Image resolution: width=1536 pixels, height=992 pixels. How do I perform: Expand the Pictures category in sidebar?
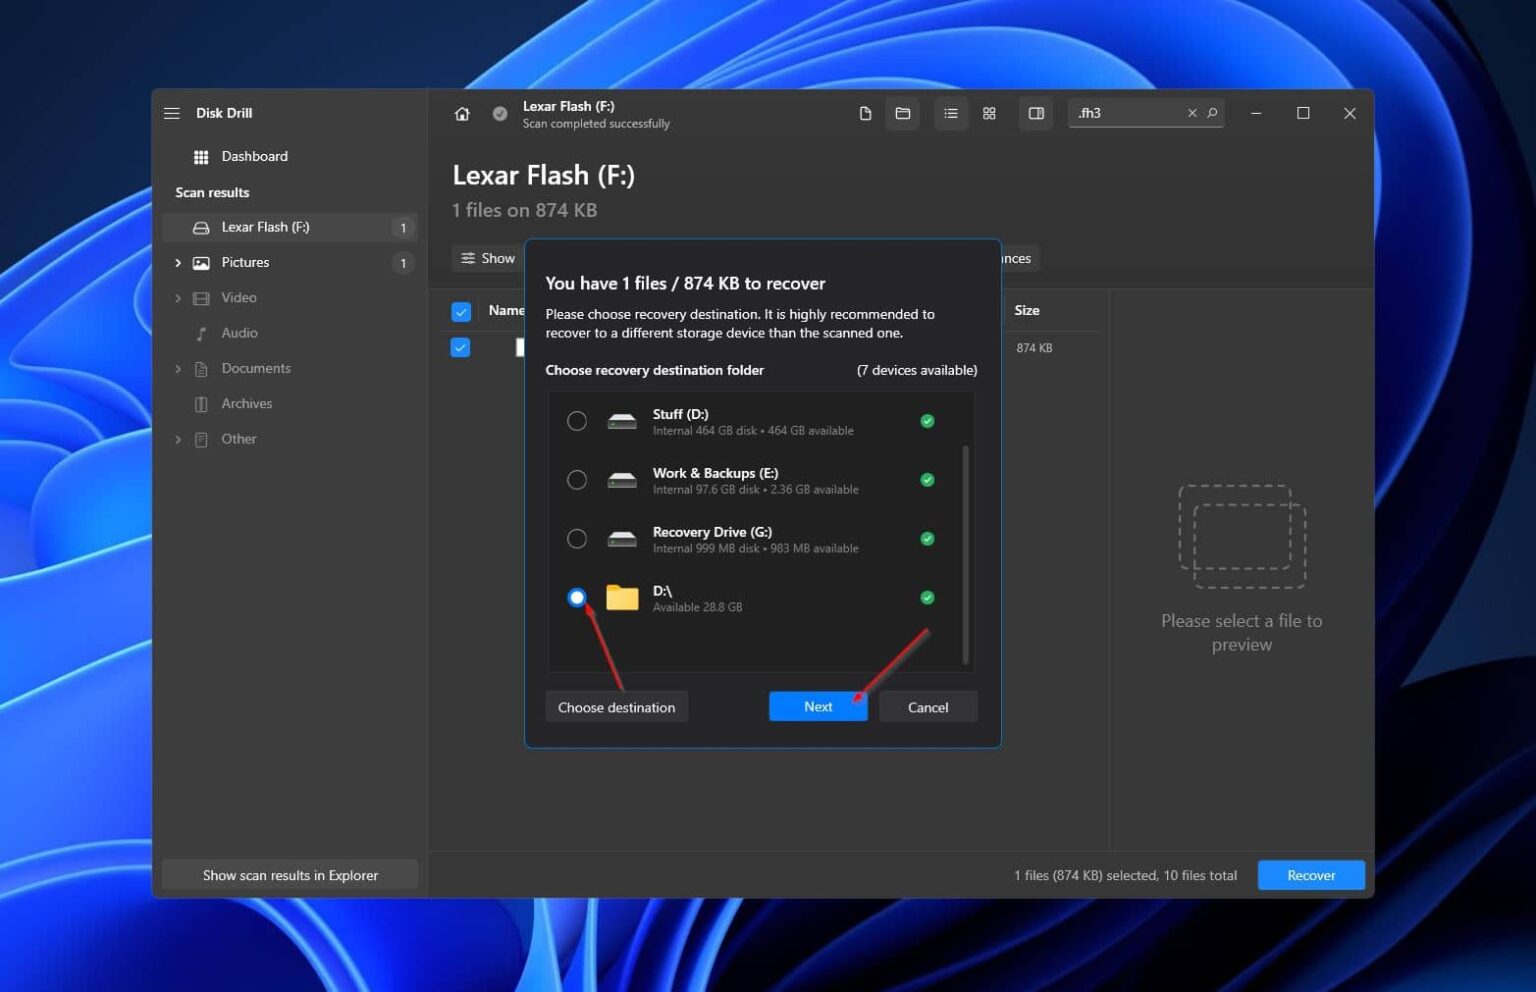[178, 263]
